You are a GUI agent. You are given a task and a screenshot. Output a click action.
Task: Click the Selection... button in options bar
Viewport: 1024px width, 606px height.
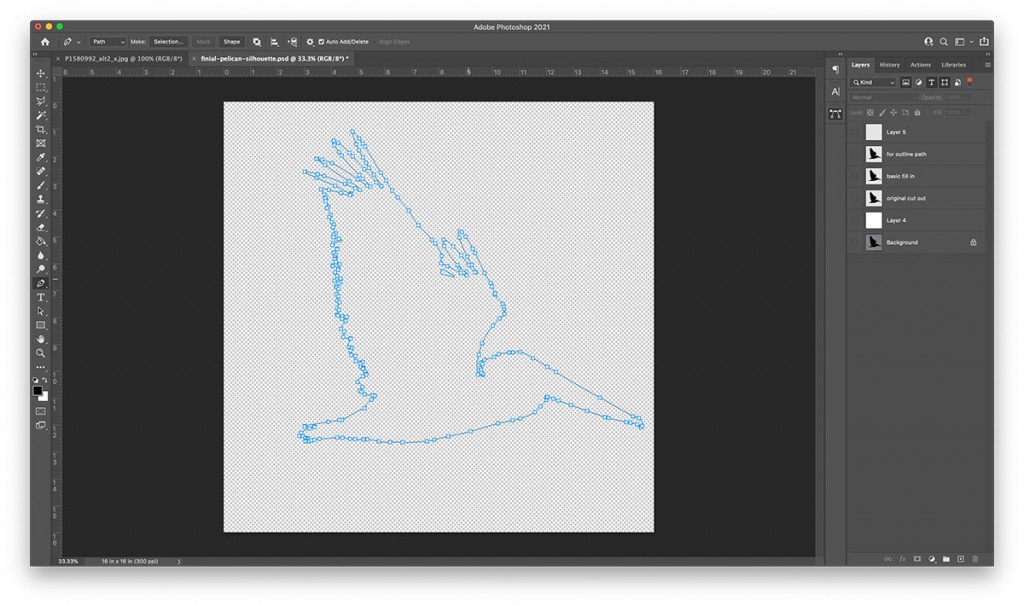click(x=168, y=42)
